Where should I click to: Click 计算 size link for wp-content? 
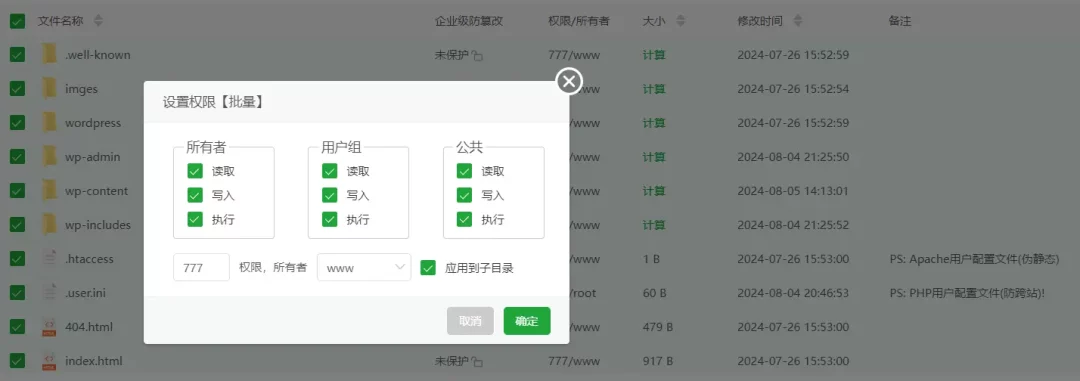click(654, 190)
